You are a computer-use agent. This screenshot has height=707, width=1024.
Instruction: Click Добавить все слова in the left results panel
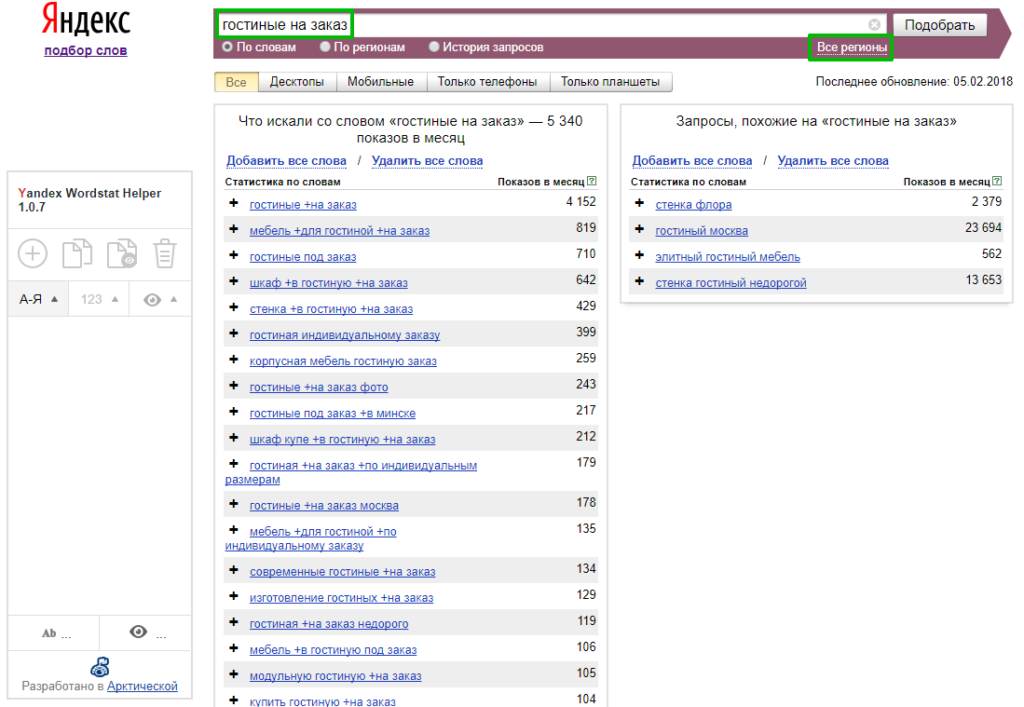(286, 161)
